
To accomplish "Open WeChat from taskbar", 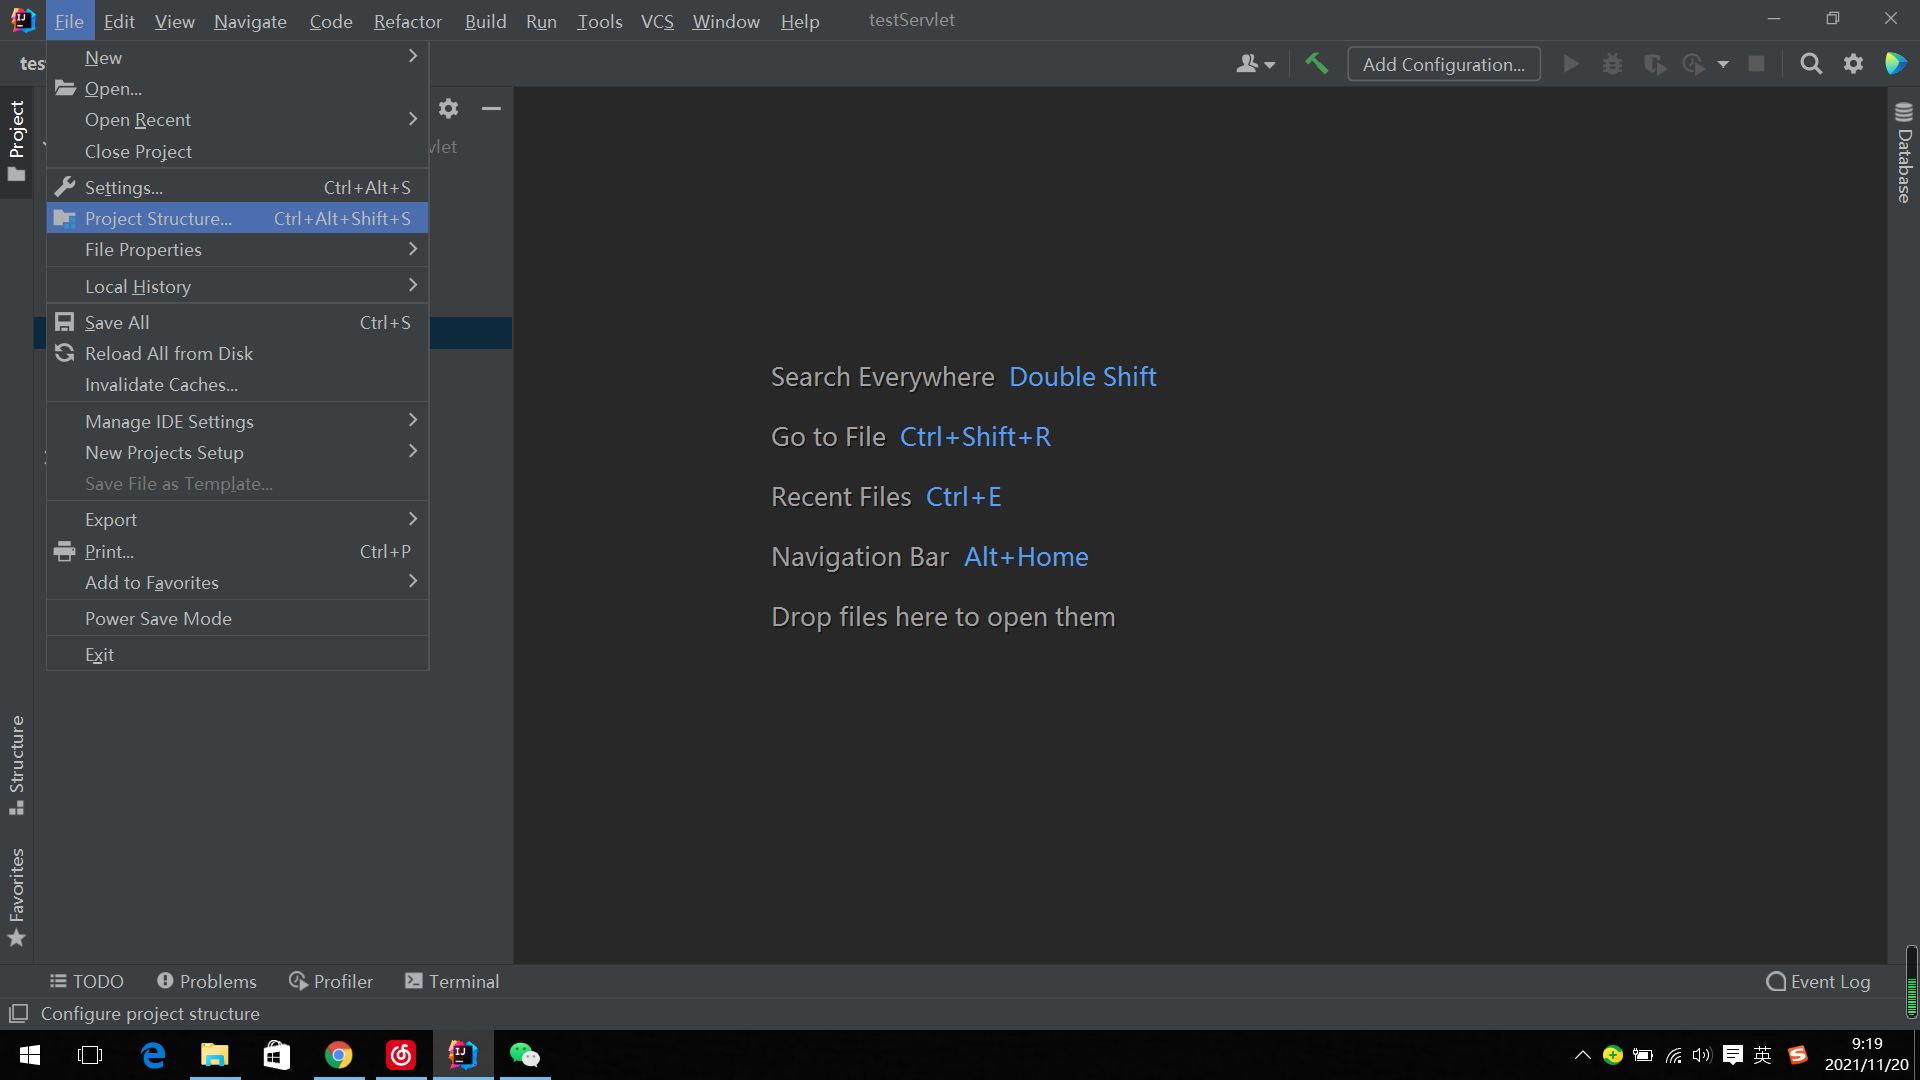I will [524, 1055].
